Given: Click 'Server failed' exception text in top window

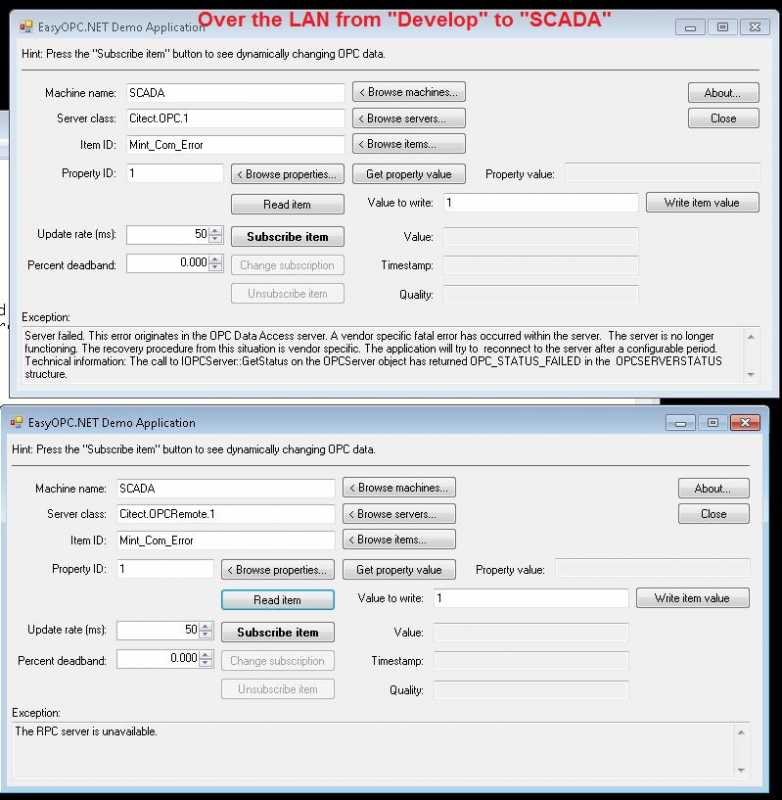Looking at the screenshot, I should tap(373, 355).
